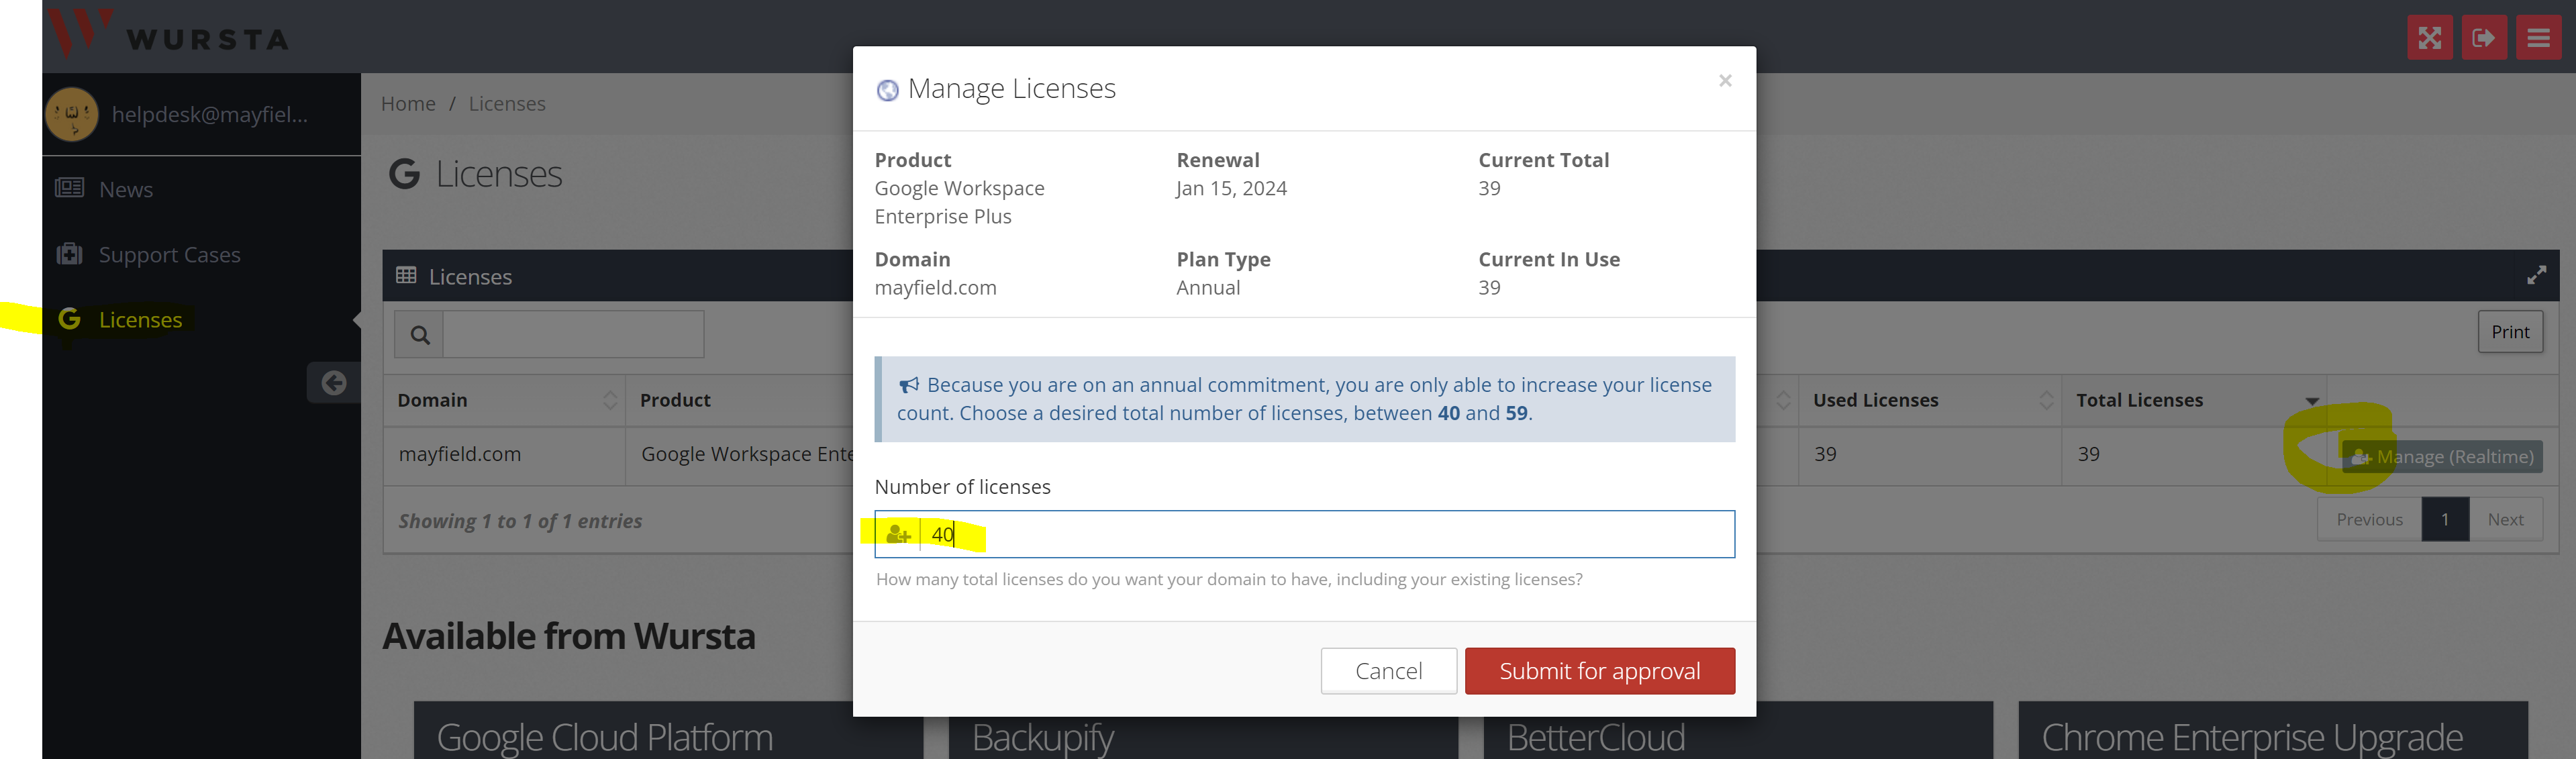
Task: Open the red hamburger menu icon
Action: click(x=2538, y=38)
